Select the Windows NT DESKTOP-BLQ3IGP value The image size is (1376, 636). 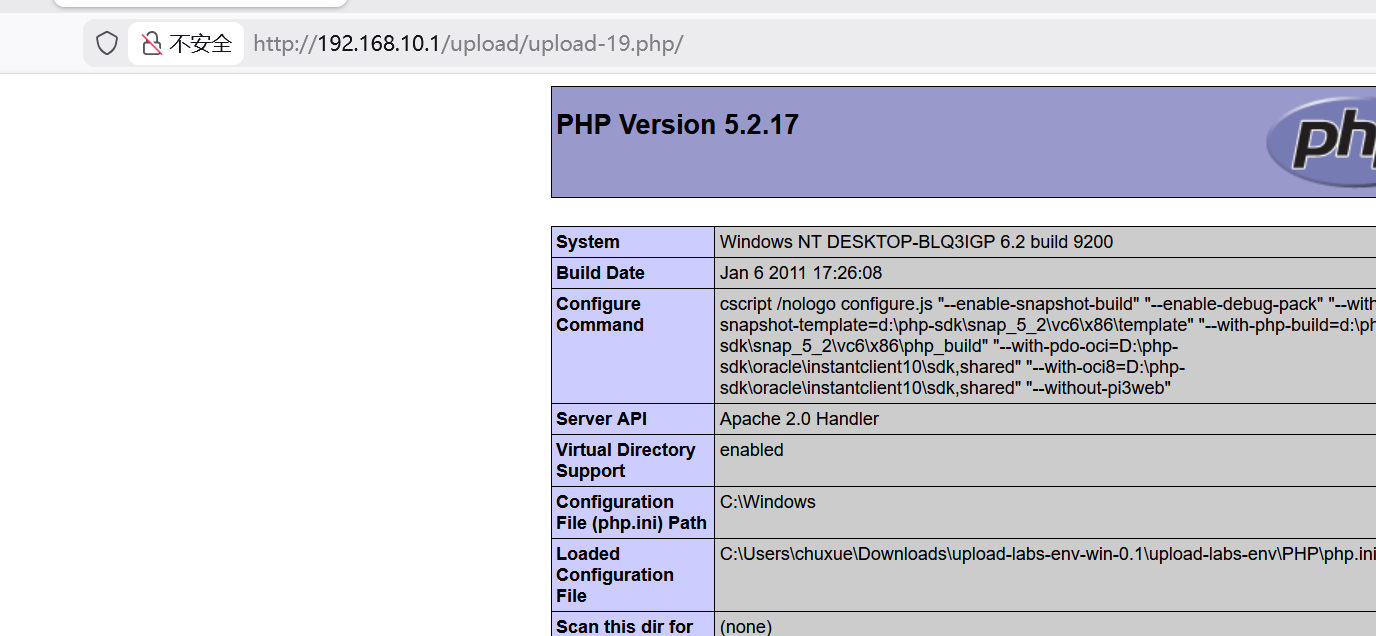(916, 242)
